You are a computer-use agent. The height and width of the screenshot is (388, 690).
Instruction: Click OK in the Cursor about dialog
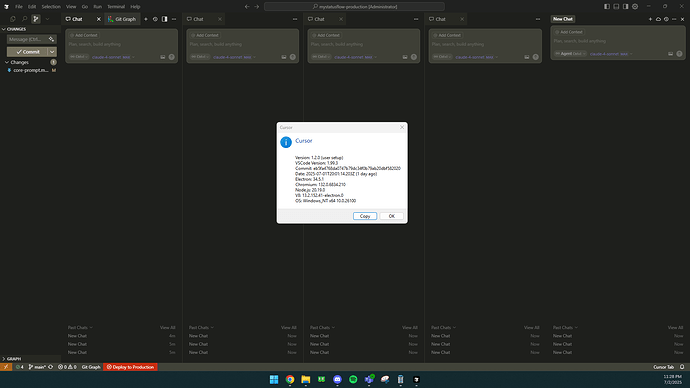391,216
